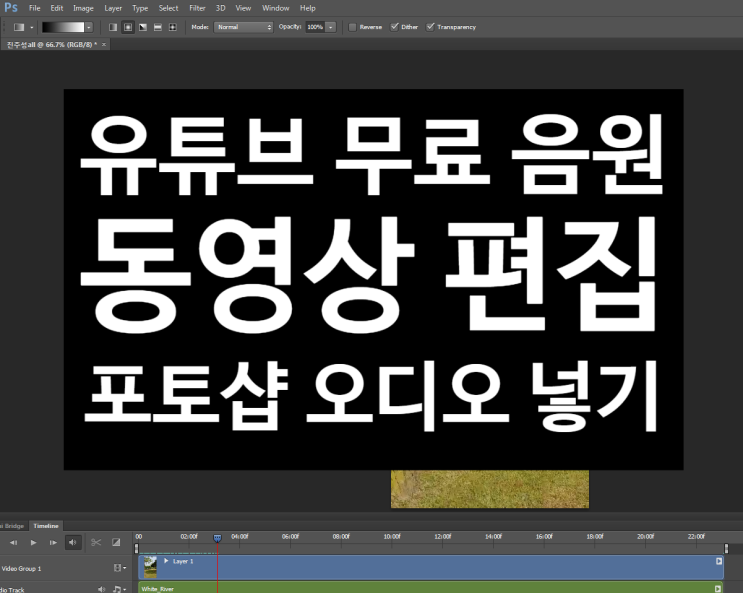Go to previous frame in Timeline
The height and width of the screenshot is (593, 743).
[13, 542]
